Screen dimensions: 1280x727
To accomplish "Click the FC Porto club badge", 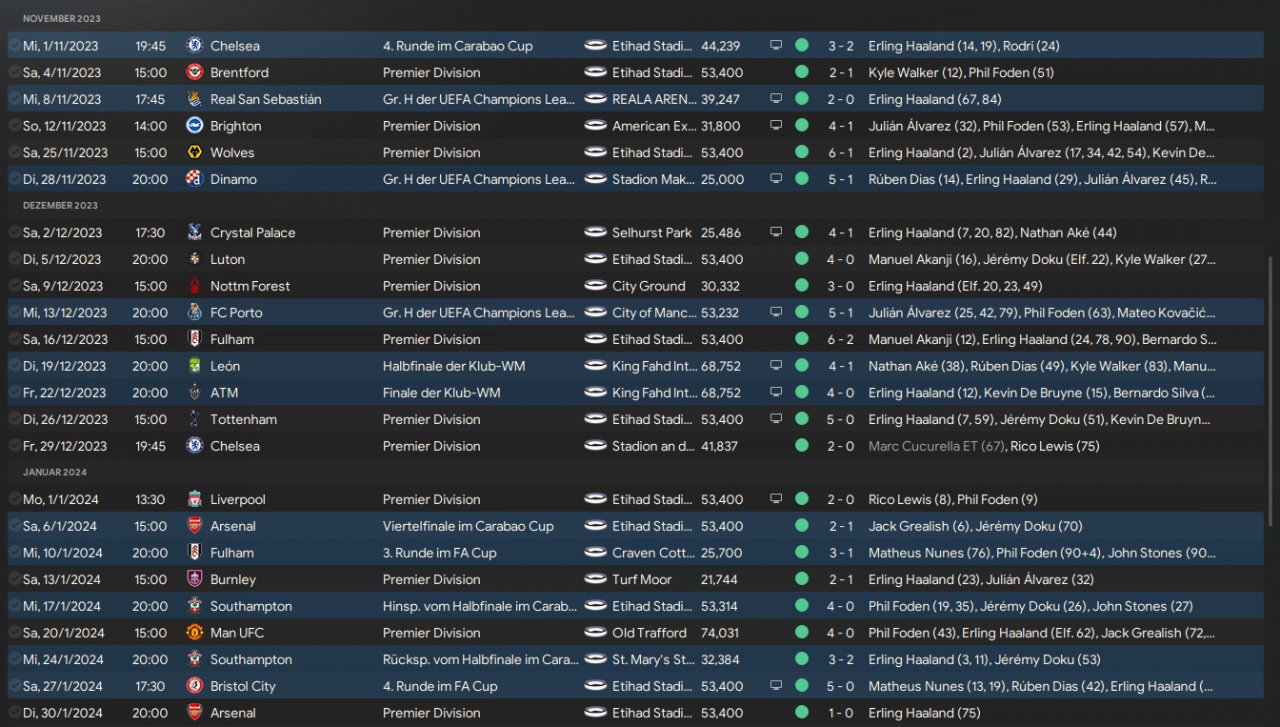I will [195, 313].
